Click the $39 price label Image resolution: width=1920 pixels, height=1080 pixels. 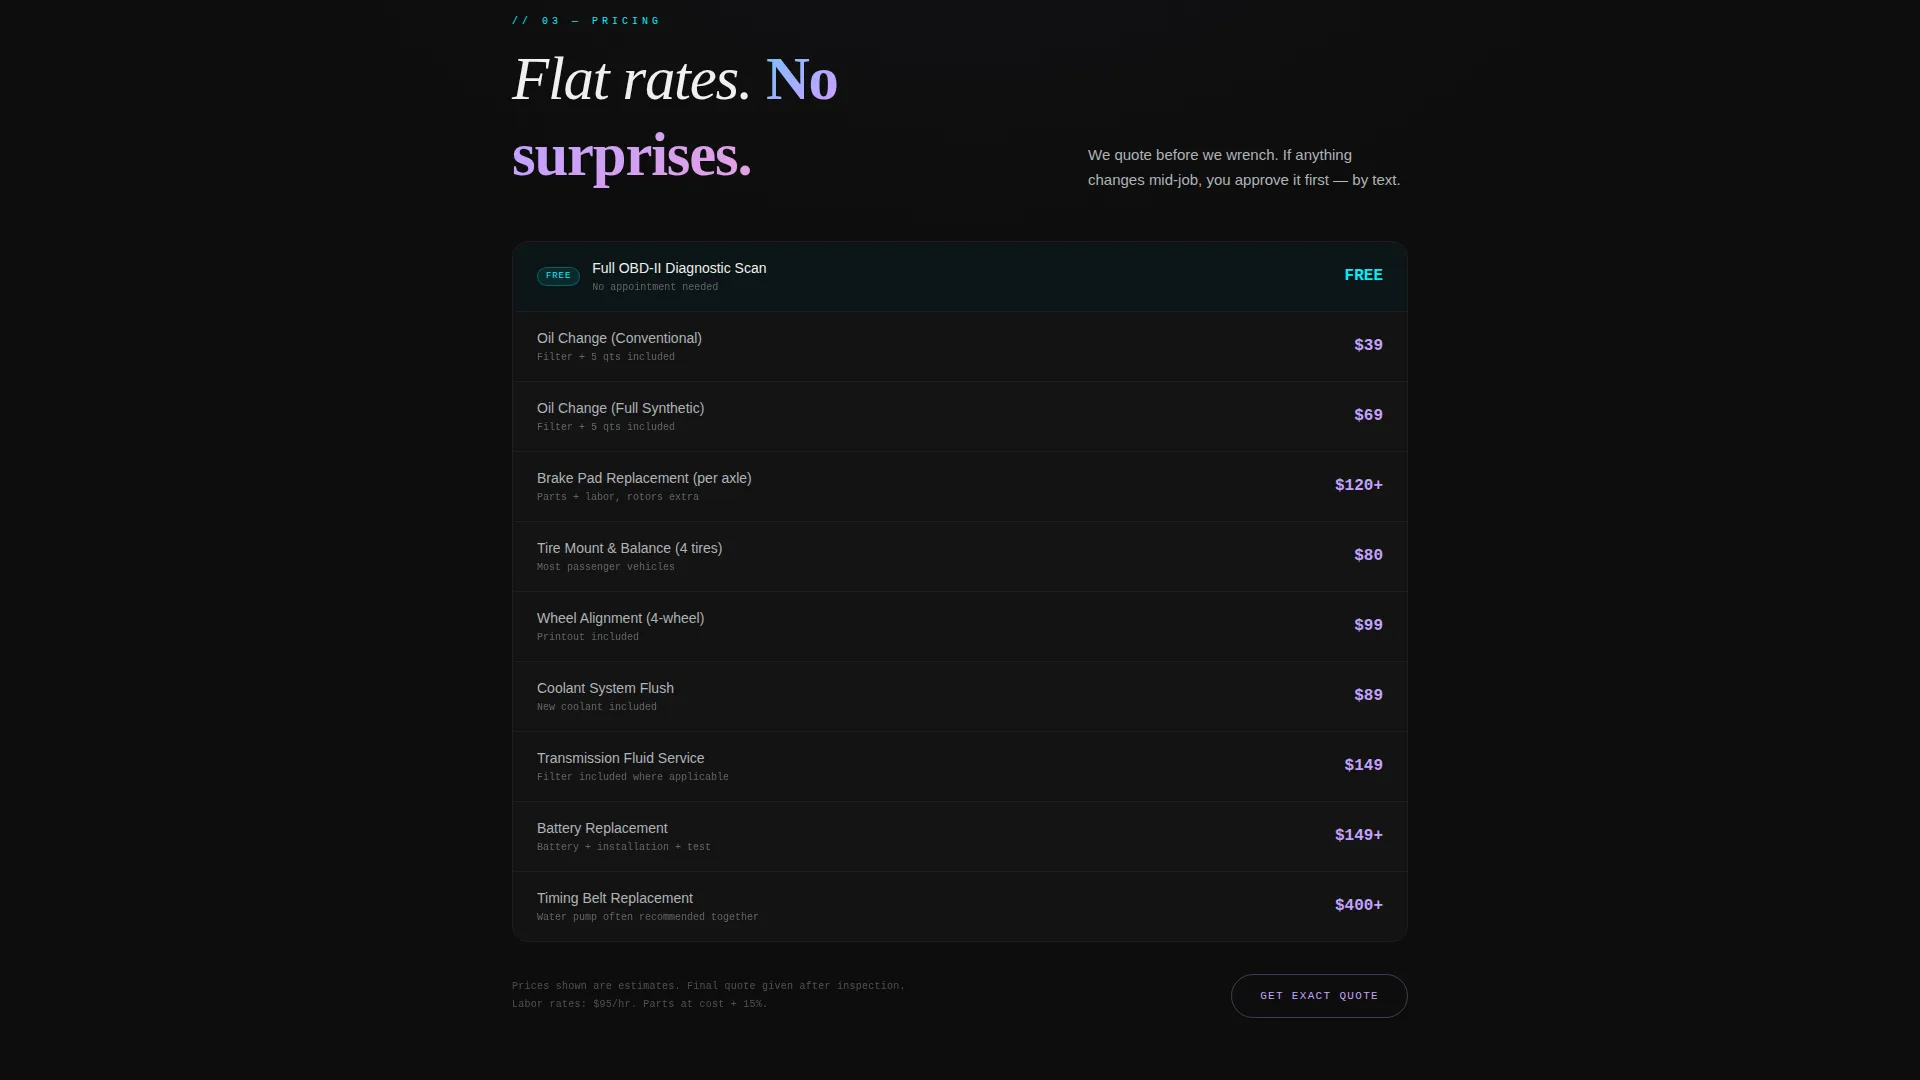[1368, 345]
